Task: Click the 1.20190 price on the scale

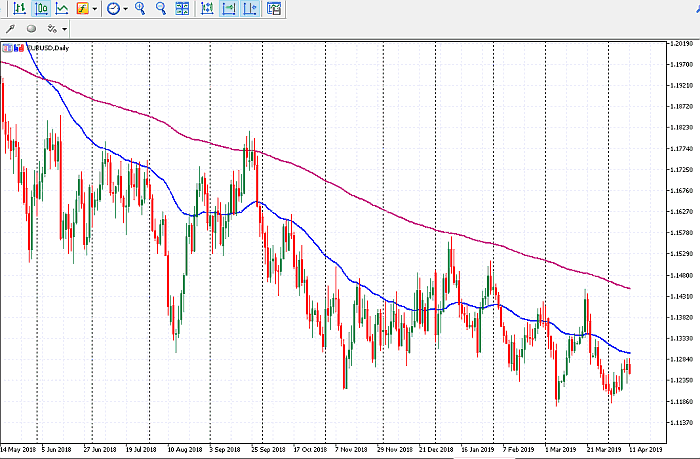Action: click(x=681, y=44)
